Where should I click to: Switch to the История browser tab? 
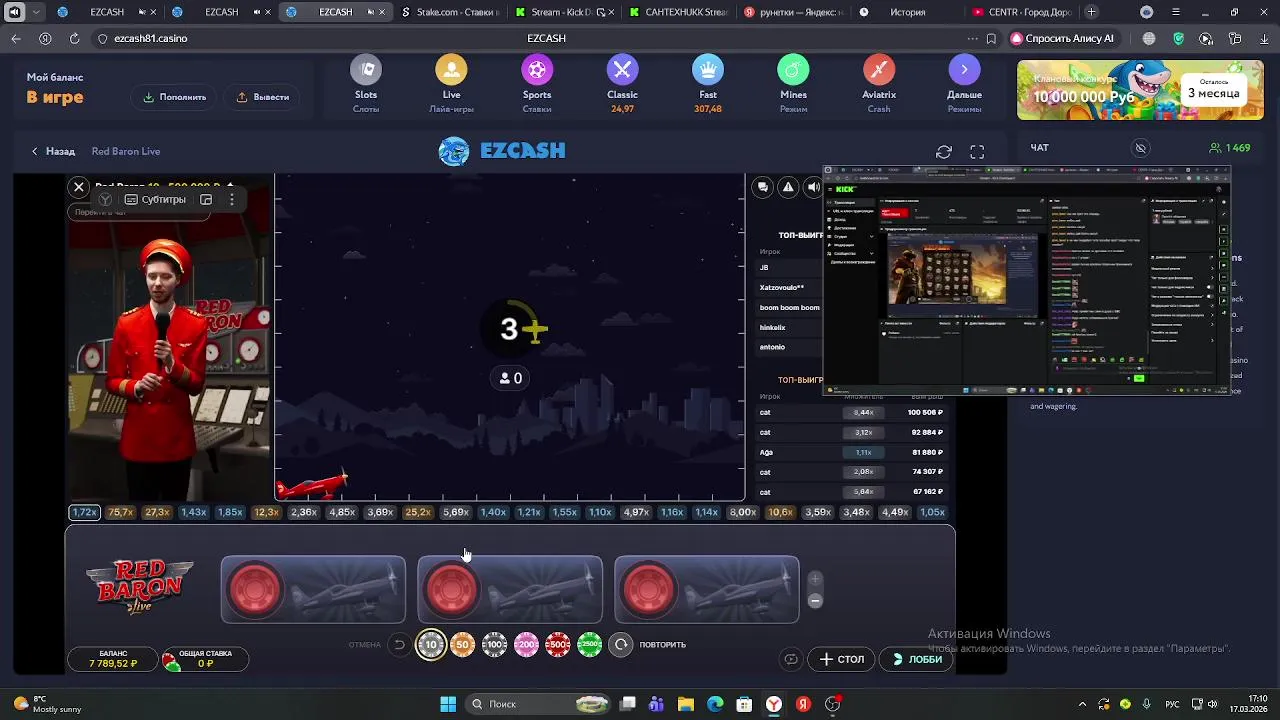[x=908, y=12]
